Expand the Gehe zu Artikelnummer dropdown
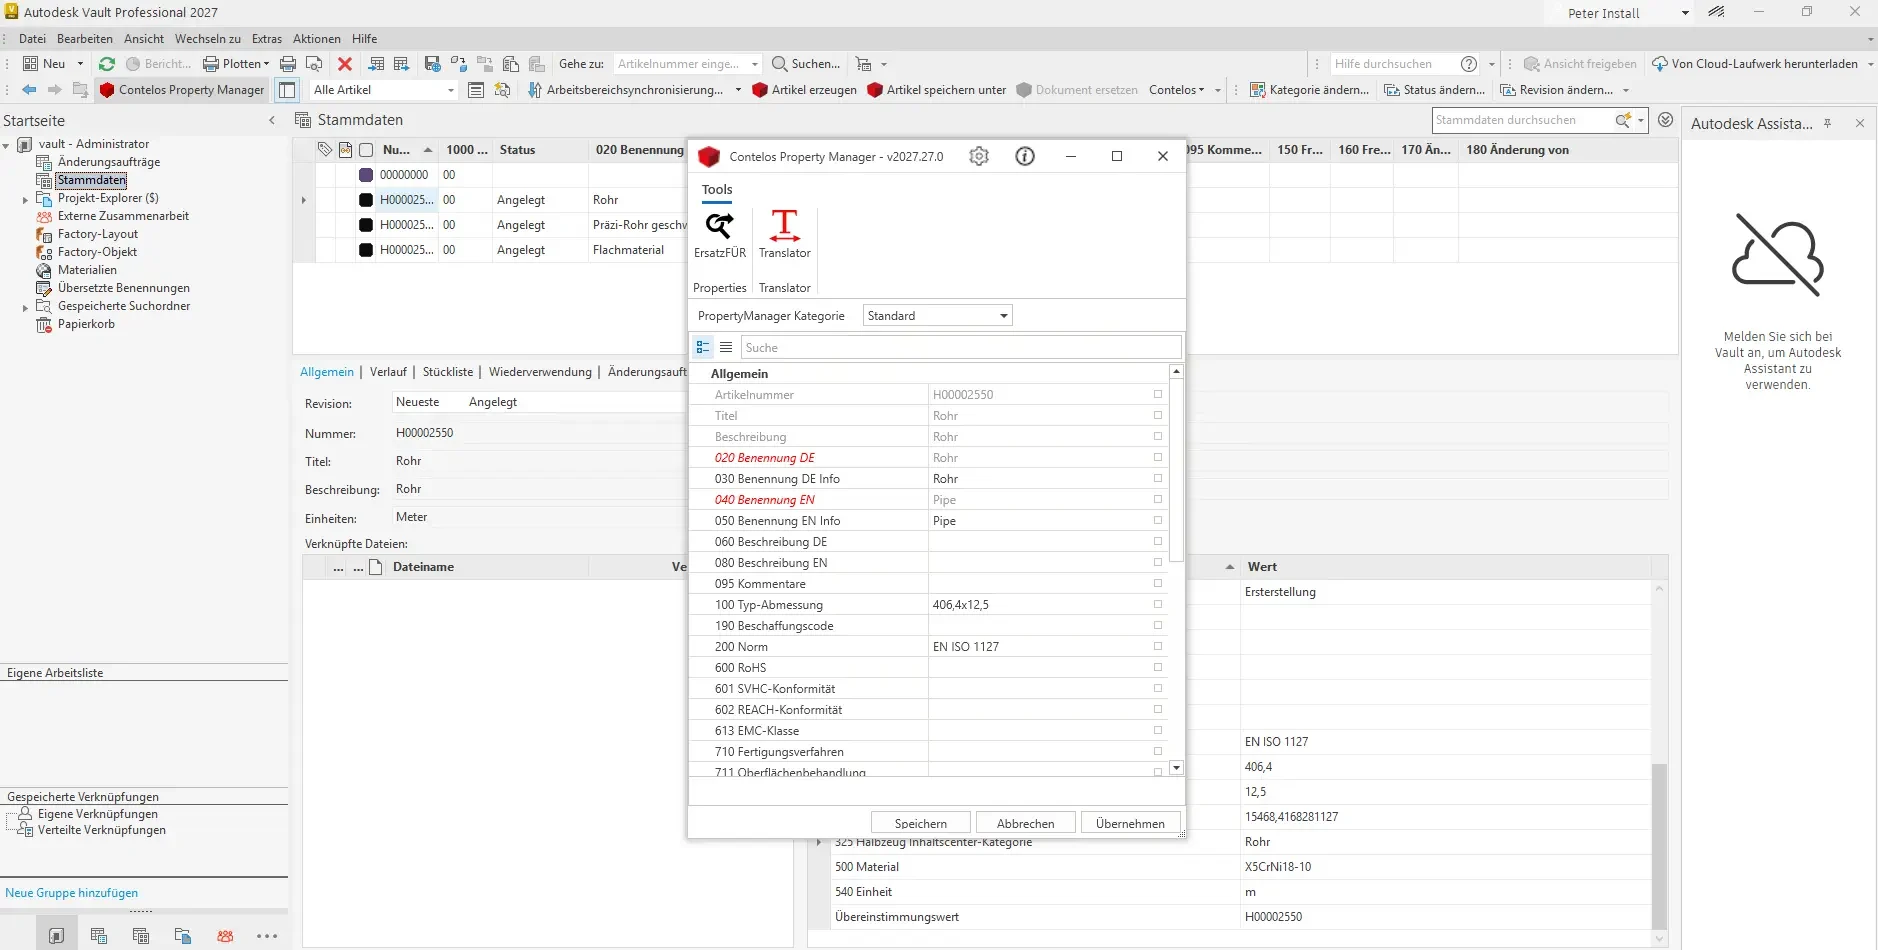Screen dimensions: 1878x950 tap(755, 64)
